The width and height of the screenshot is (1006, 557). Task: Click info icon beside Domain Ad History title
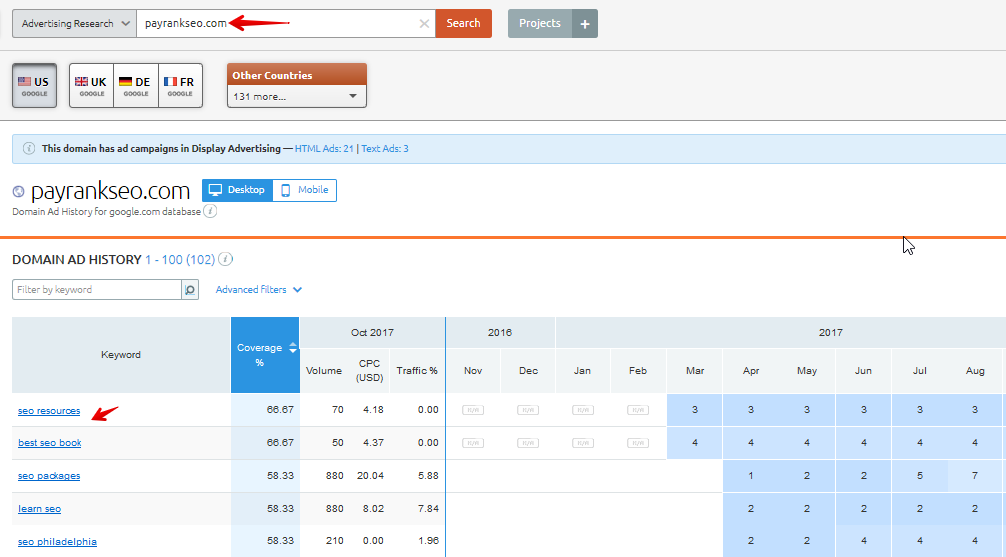tap(225, 259)
